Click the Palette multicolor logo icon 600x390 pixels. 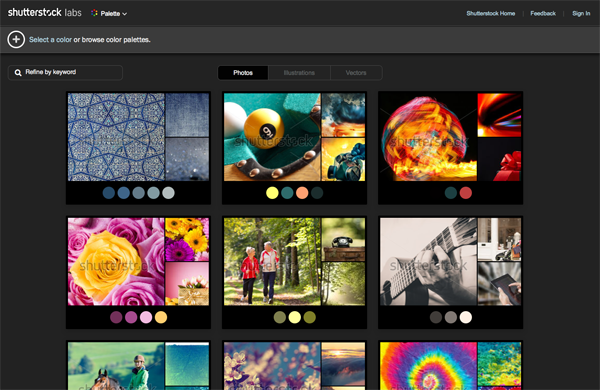(x=94, y=13)
